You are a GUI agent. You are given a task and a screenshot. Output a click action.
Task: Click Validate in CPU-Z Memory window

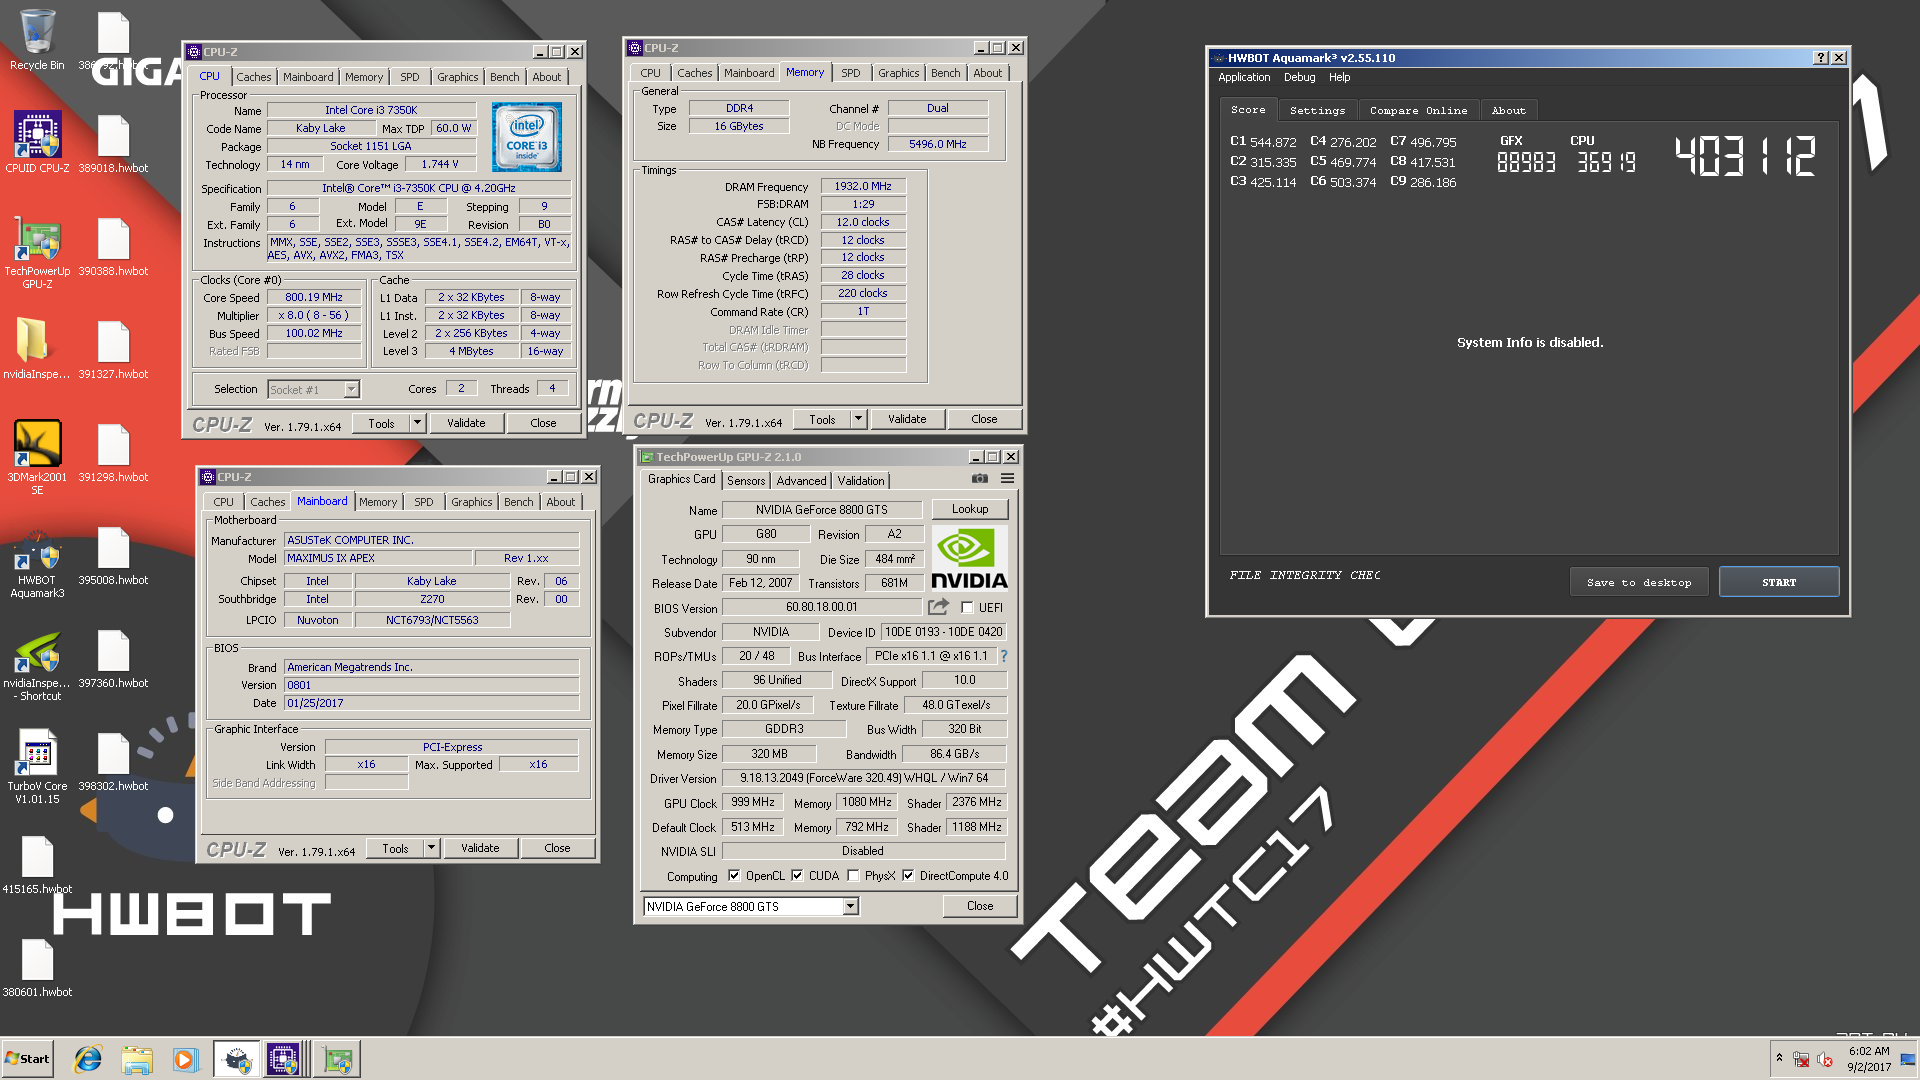[906, 419]
